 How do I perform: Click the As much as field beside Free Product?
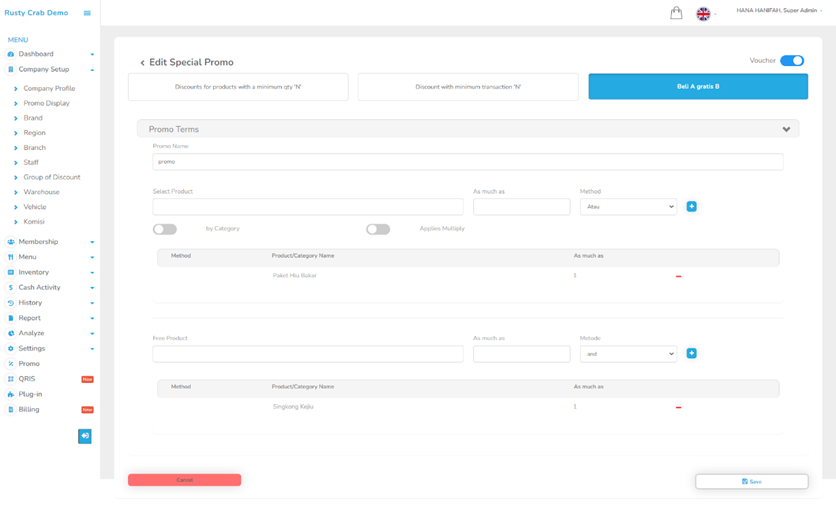click(x=521, y=354)
